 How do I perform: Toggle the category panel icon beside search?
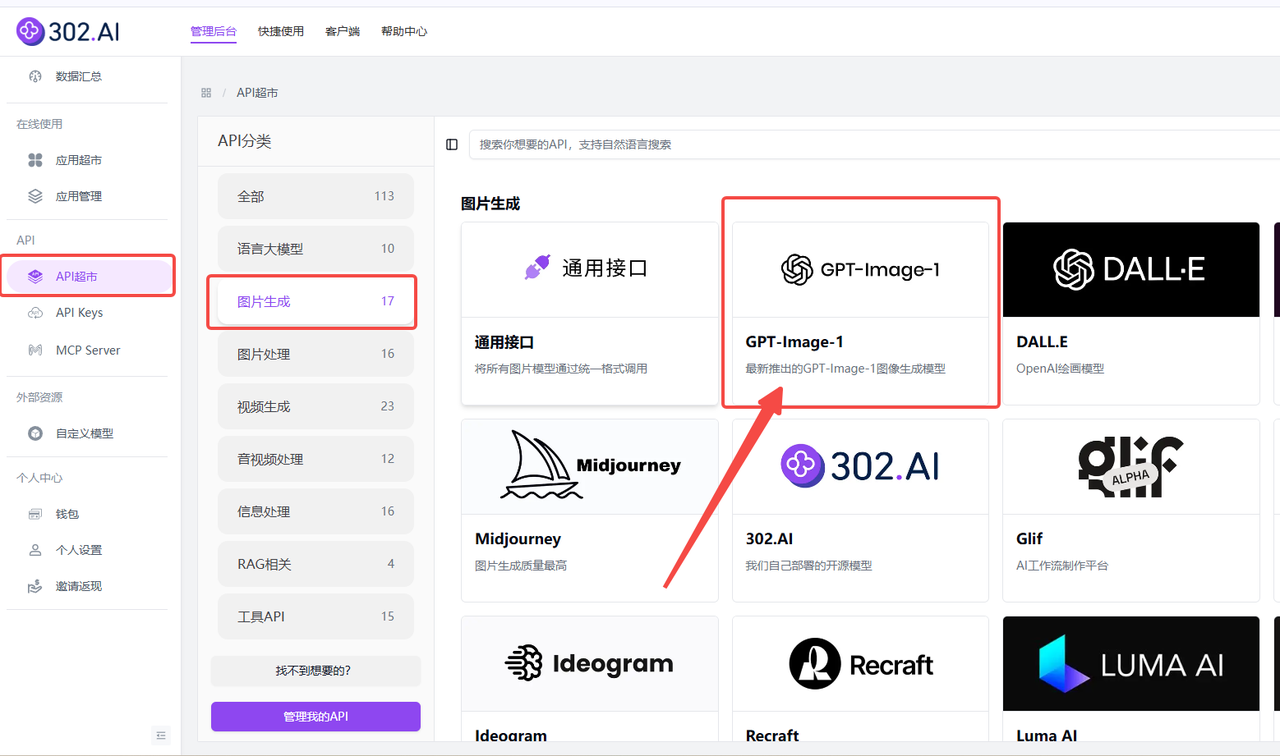pyautogui.click(x=452, y=144)
